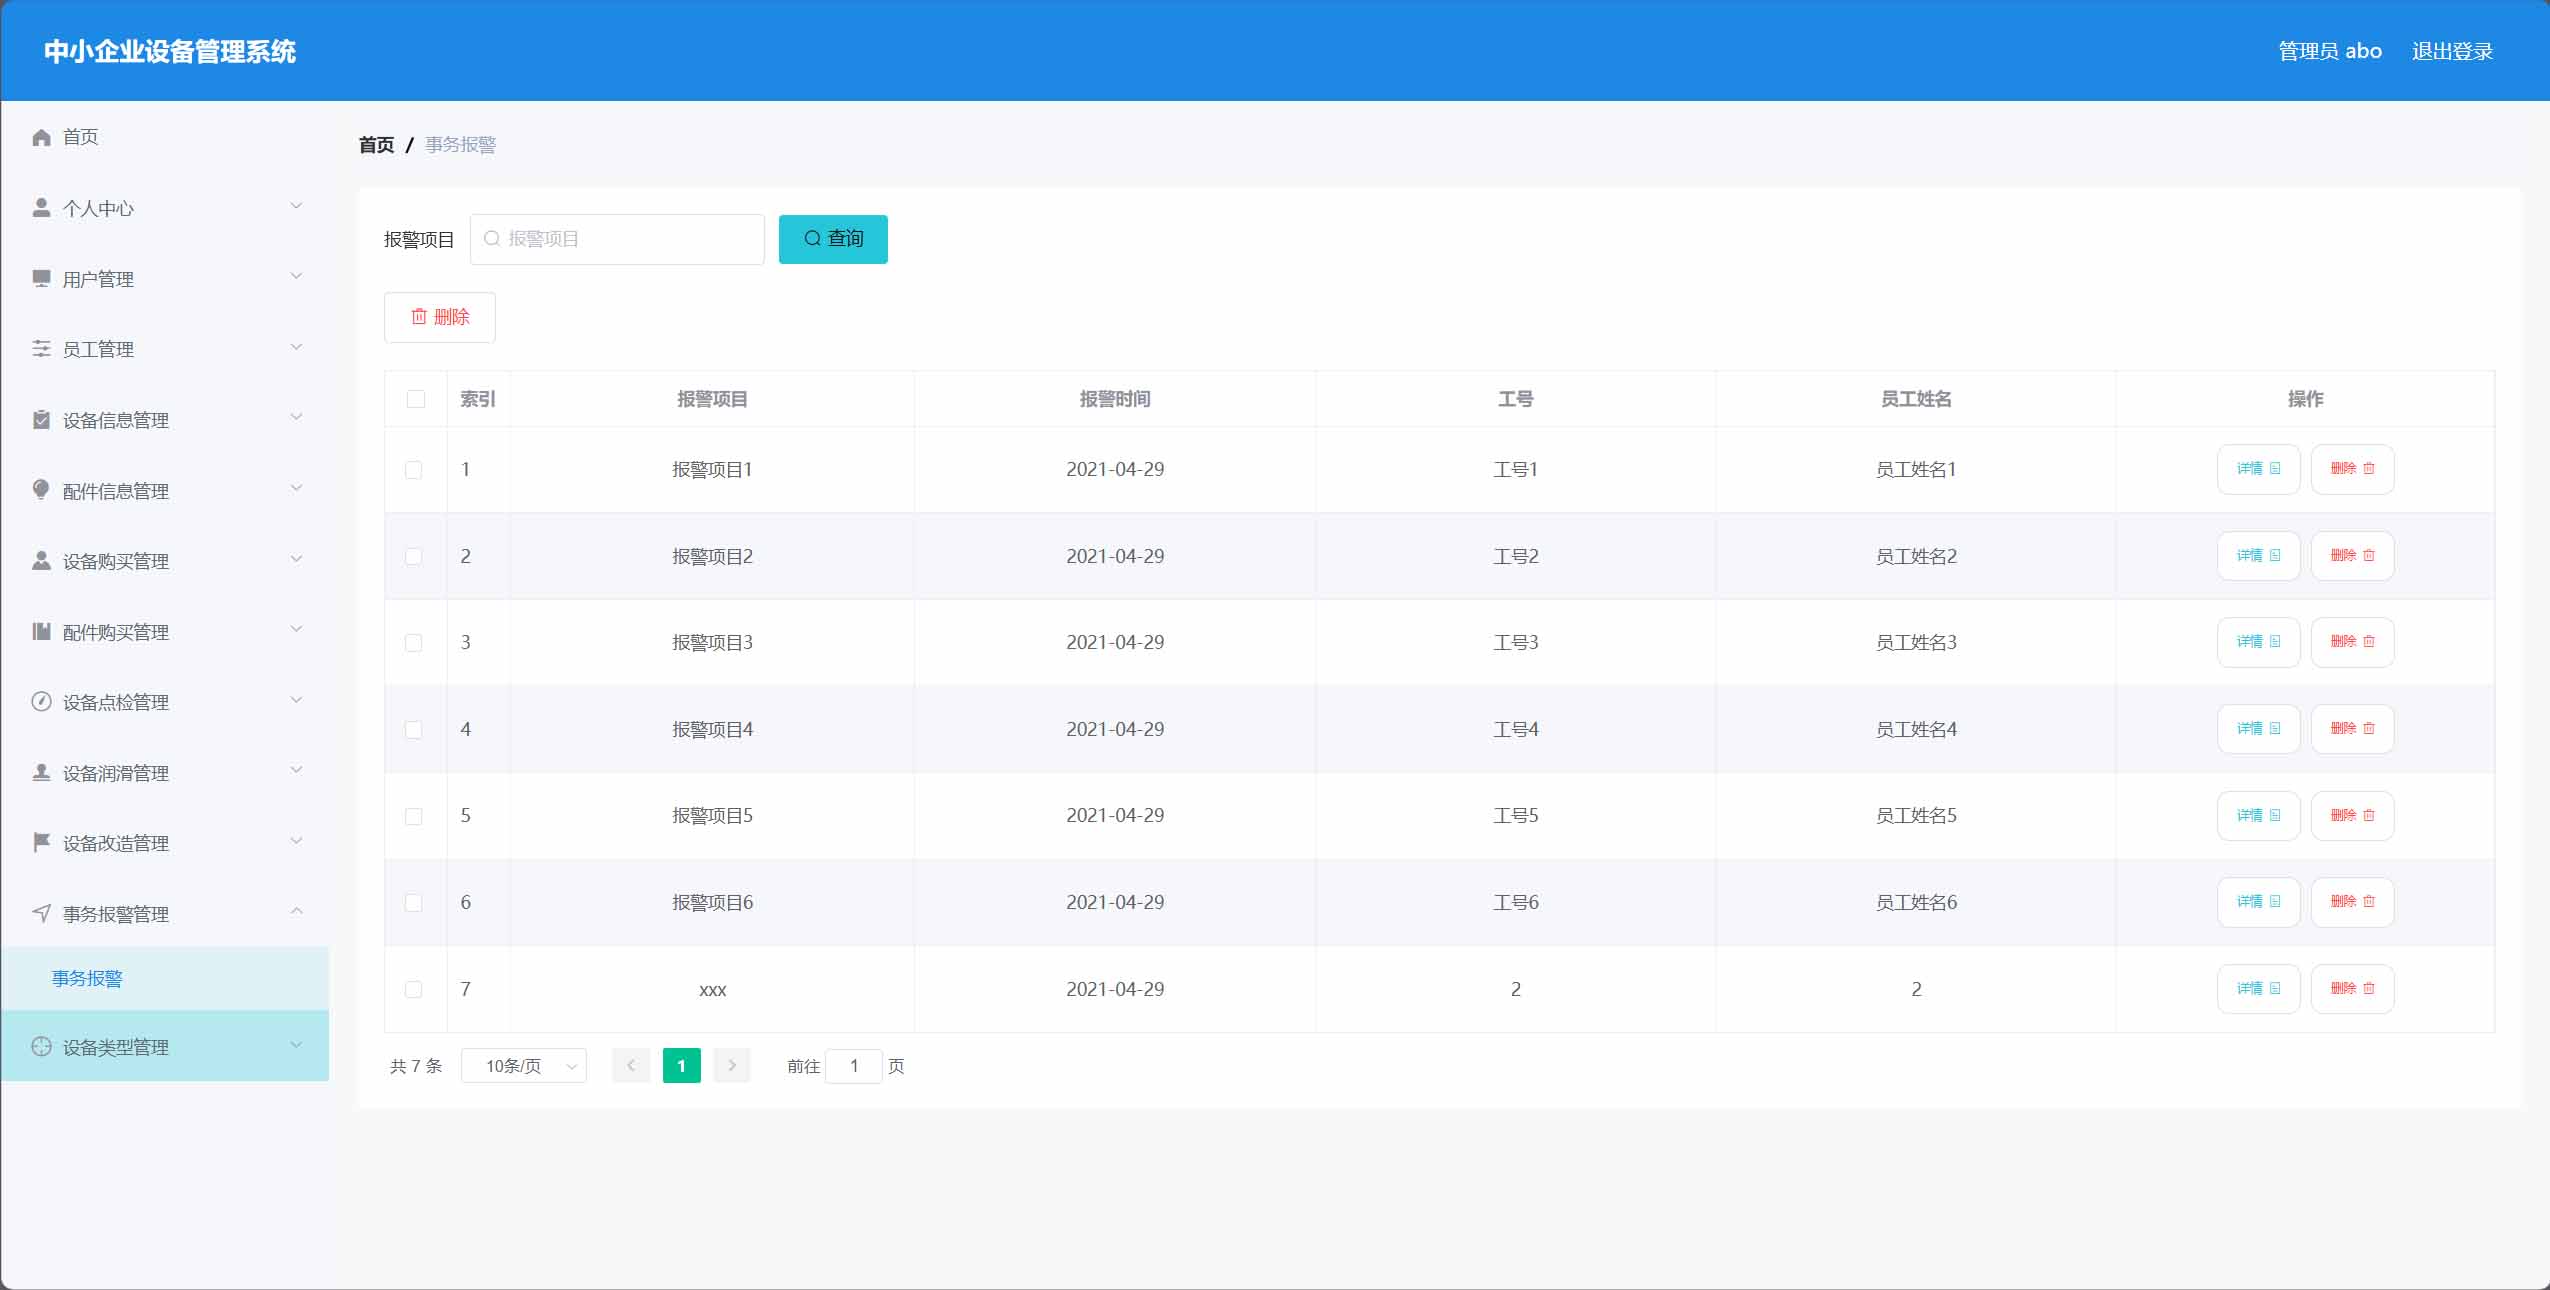This screenshot has width=2550, height=1290.
Task: Focus the 前往 page number input
Action: (854, 1066)
